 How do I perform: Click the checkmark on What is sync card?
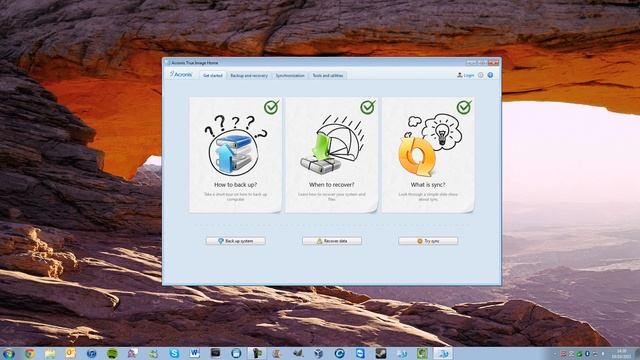pyautogui.click(x=464, y=107)
